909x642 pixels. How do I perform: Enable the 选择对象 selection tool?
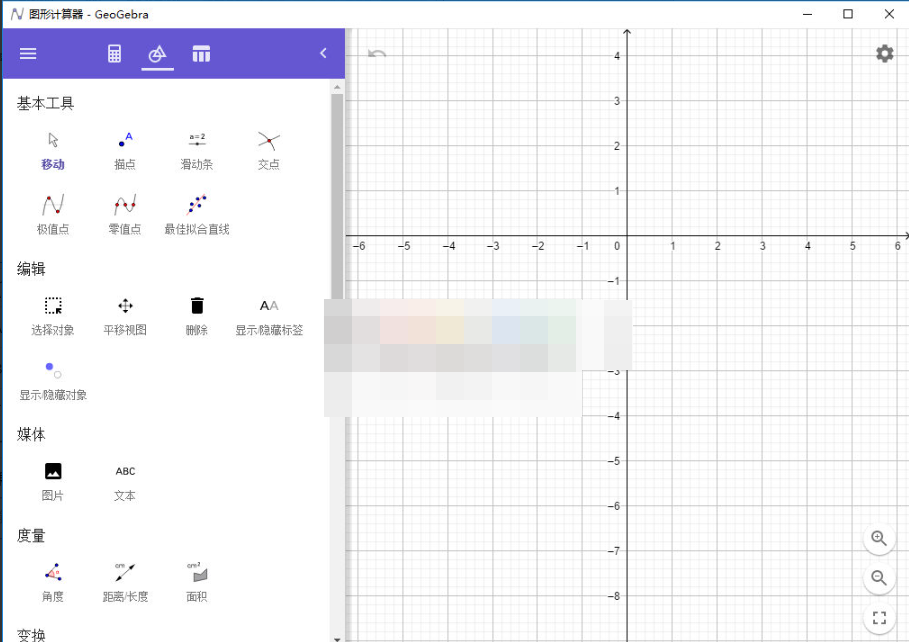[x=51, y=313]
